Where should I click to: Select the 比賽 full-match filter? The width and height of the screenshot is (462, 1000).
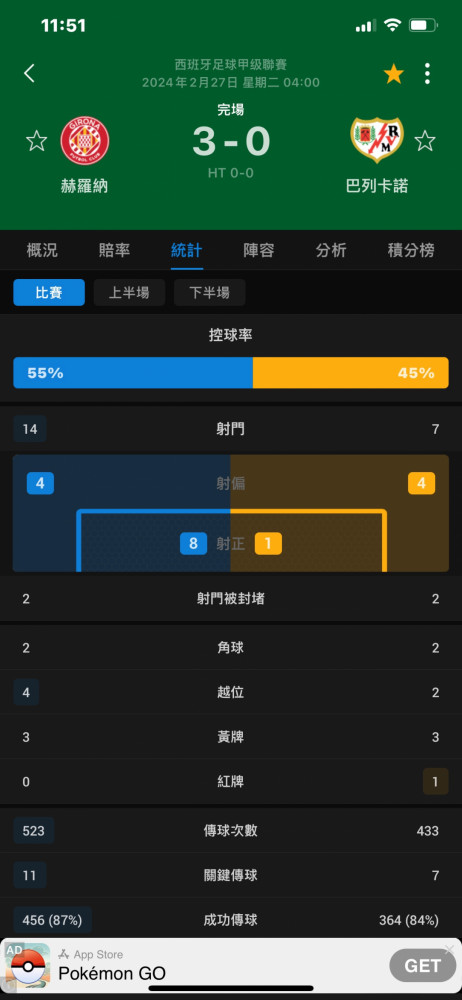click(49, 293)
